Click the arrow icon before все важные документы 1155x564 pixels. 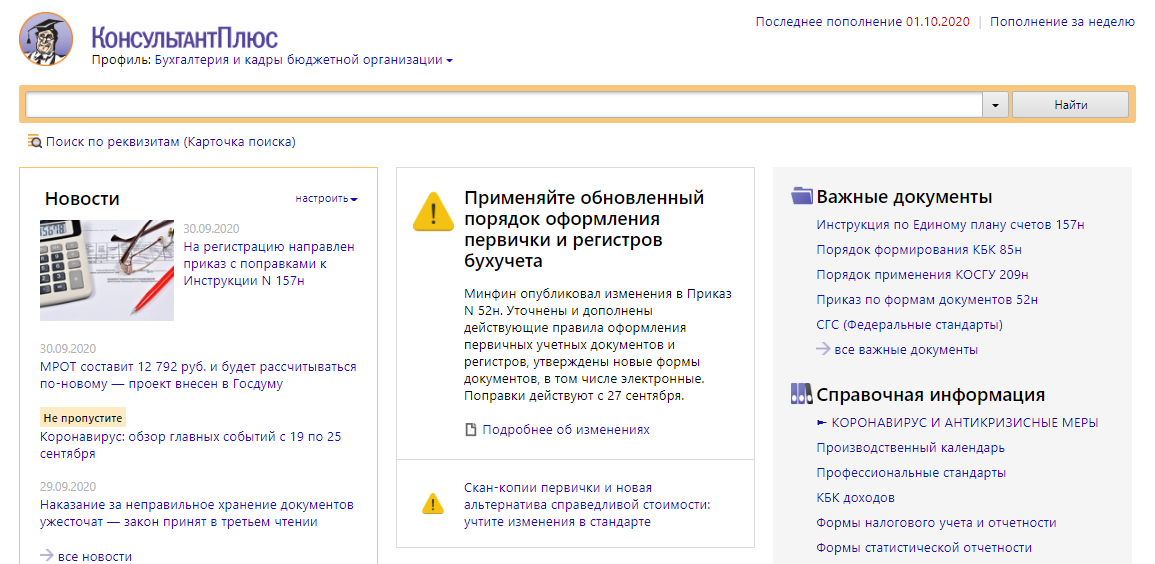tap(823, 349)
